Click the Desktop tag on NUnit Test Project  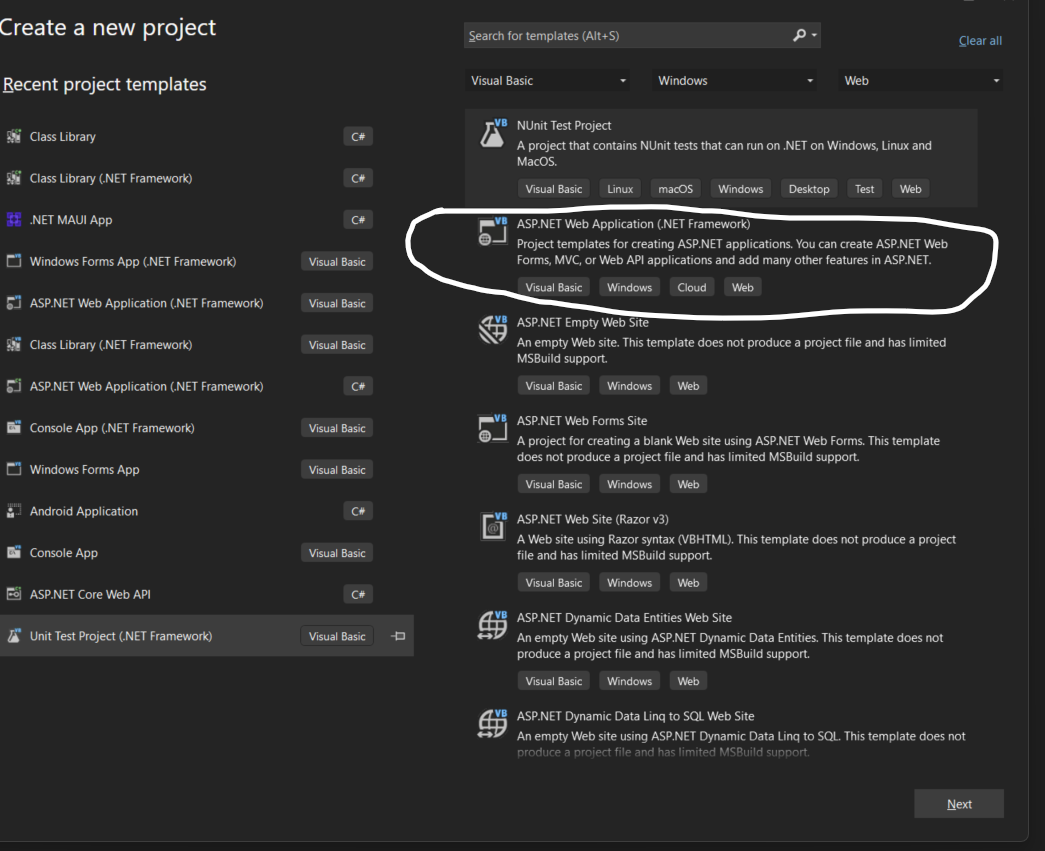click(x=809, y=189)
